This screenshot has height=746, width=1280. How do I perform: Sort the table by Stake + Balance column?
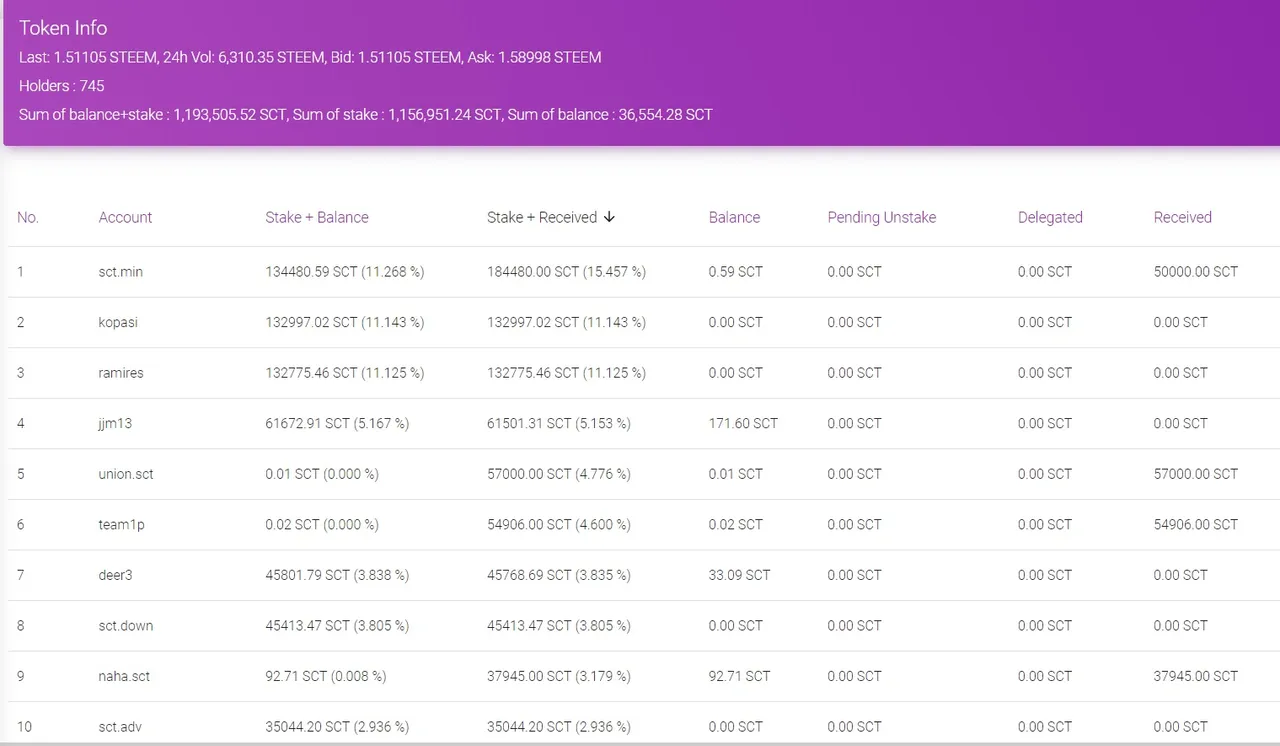(317, 217)
